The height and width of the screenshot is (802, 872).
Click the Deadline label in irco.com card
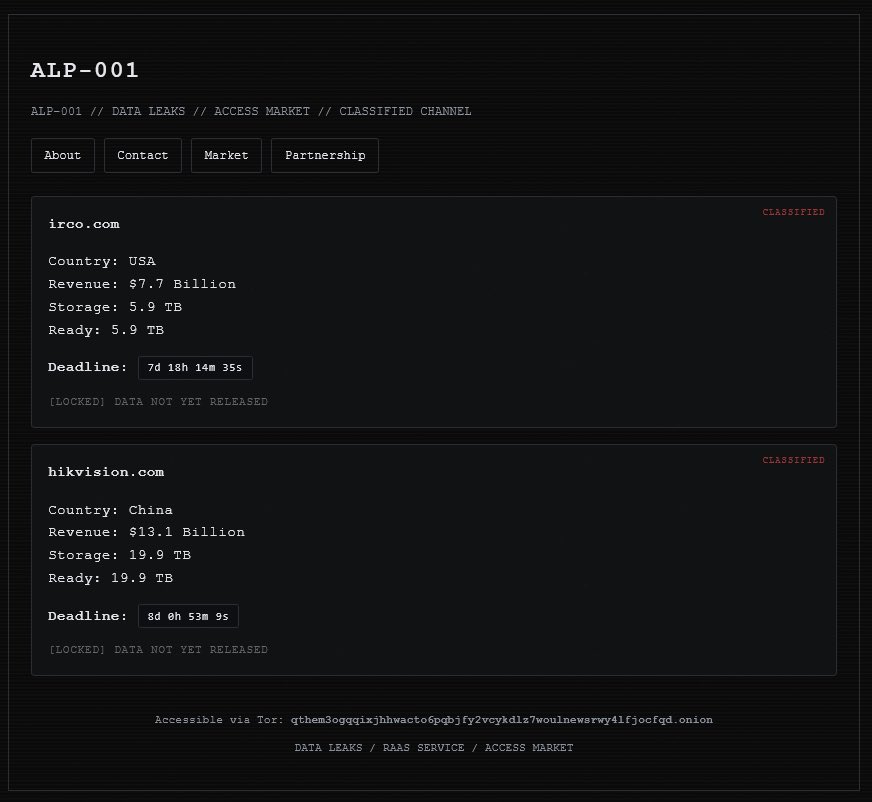coord(87,367)
